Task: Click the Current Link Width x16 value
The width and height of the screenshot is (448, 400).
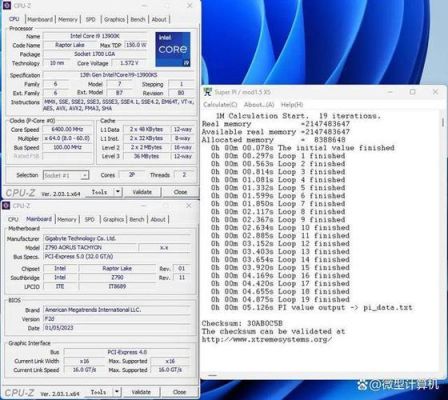Action: click(84, 361)
